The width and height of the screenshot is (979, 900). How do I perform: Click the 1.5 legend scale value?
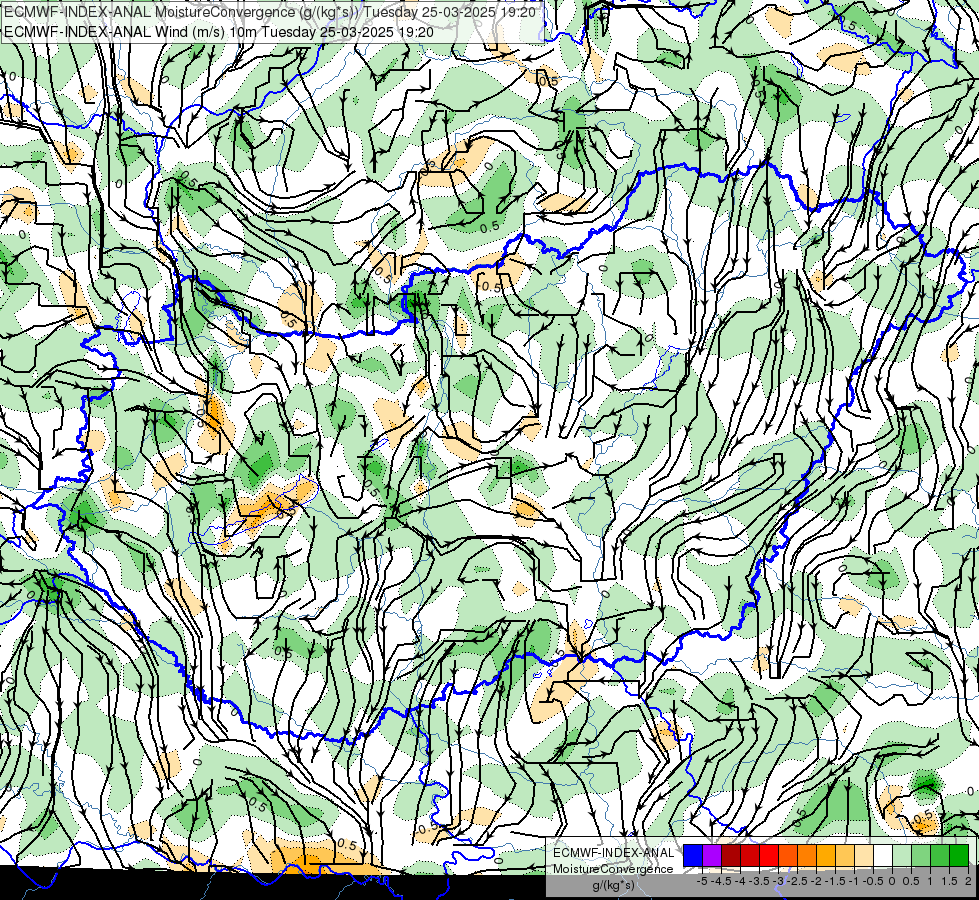coord(949,881)
